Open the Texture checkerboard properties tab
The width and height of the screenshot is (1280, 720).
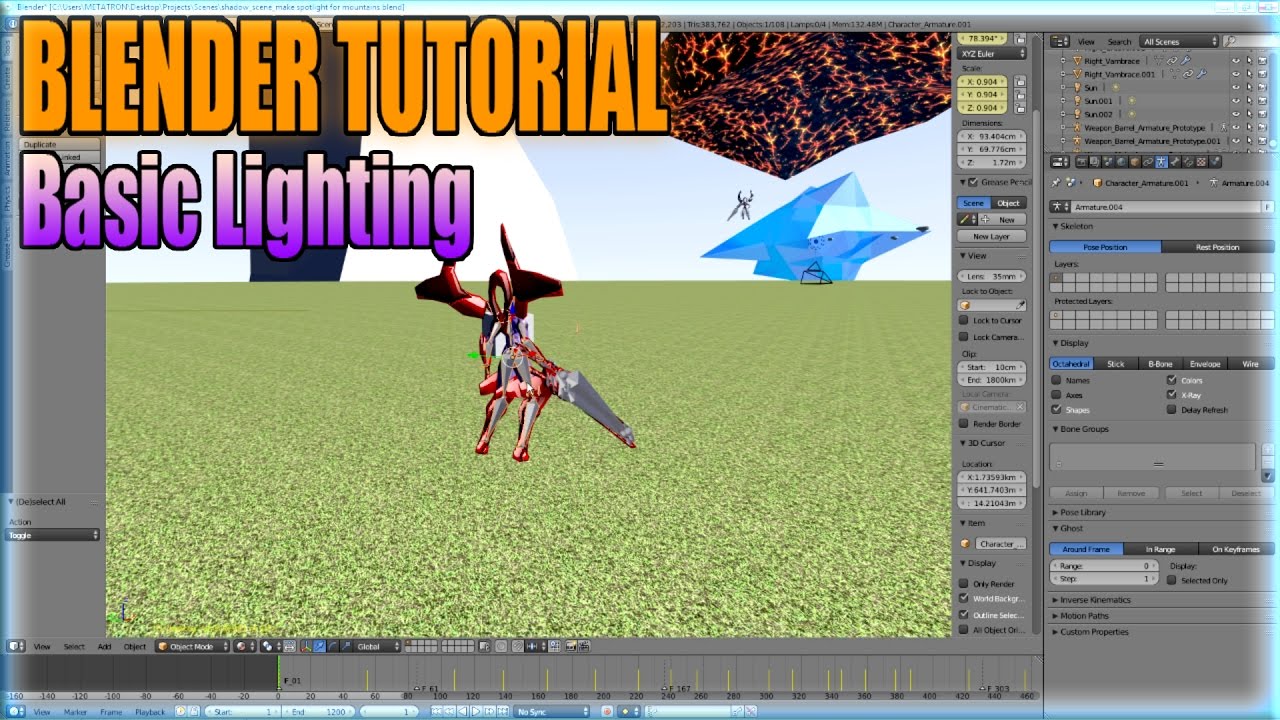(x=1201, y=162)
